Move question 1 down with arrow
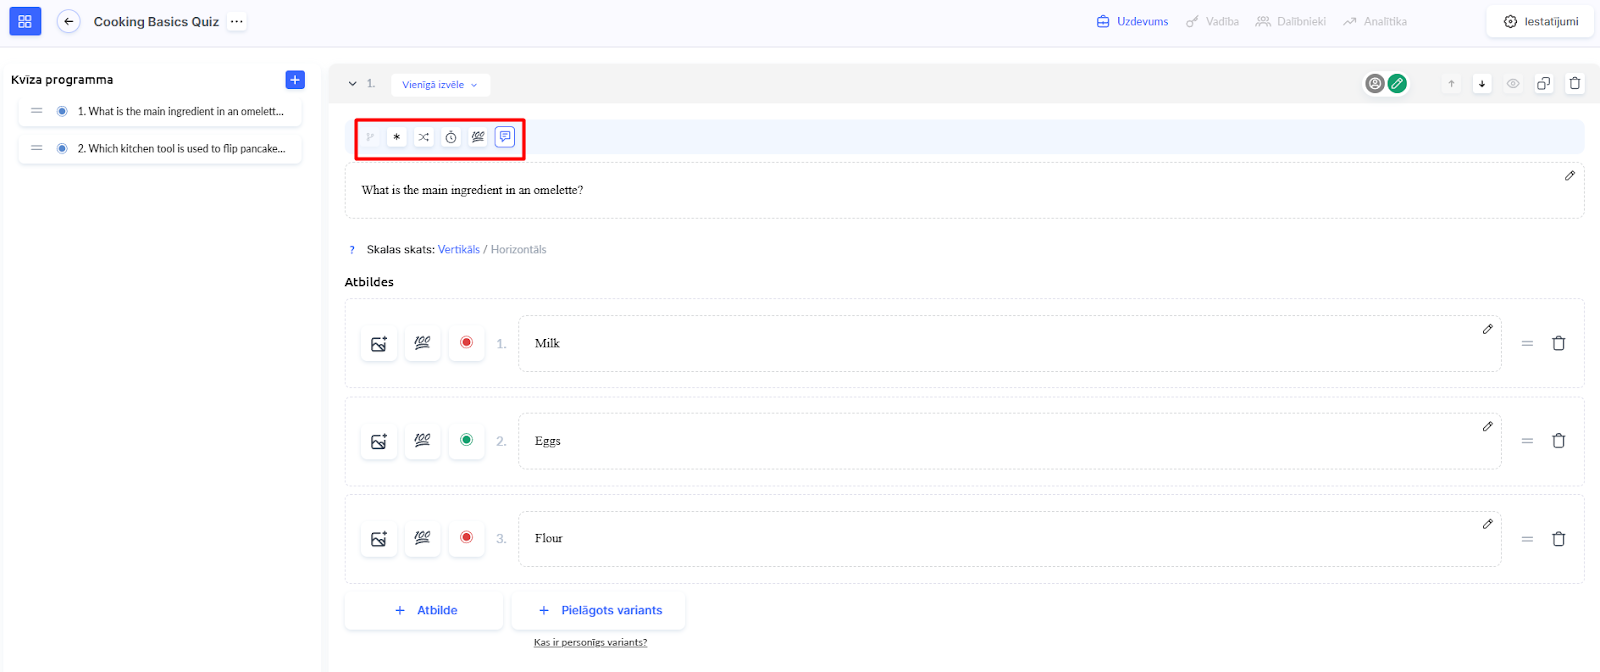The image size is (1600, 672). pos(1482,84)
